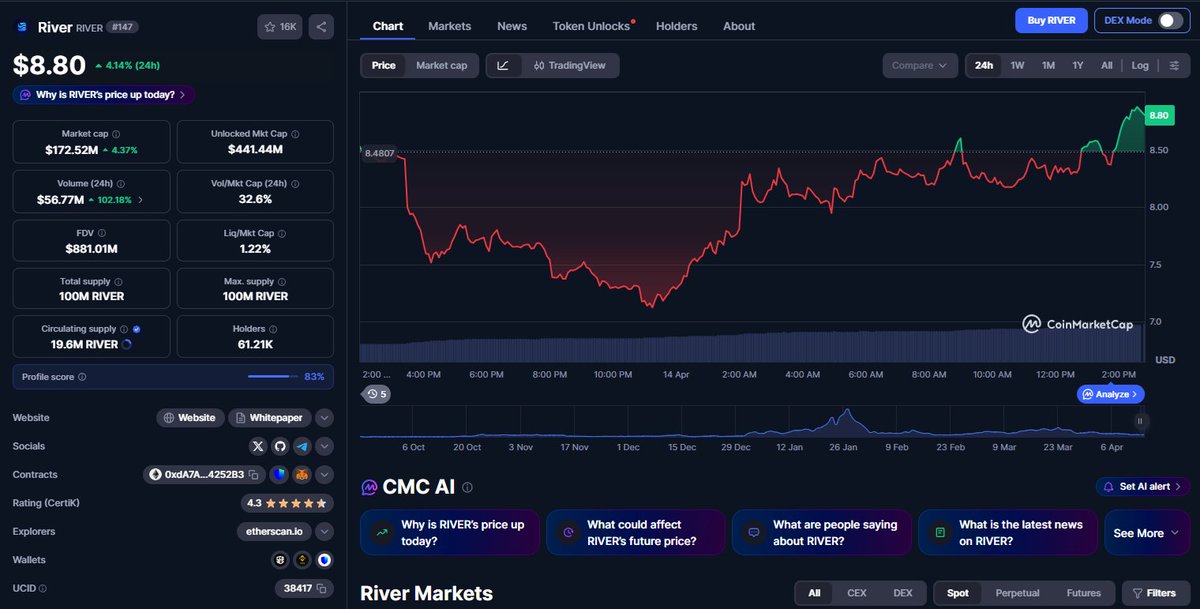Show Unlocked Mkt Cap info icon

[295, 134]
